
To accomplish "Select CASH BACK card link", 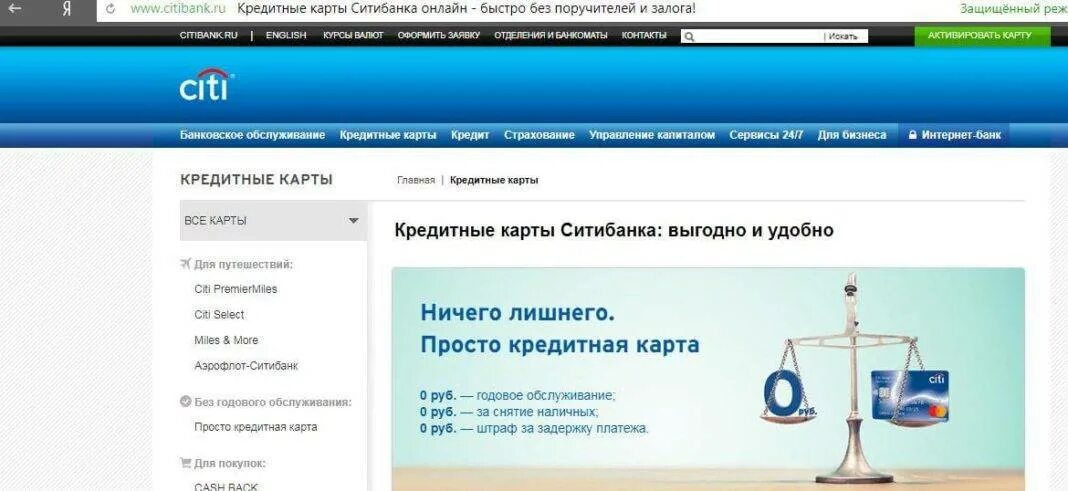I will click(x=226, y=486).
